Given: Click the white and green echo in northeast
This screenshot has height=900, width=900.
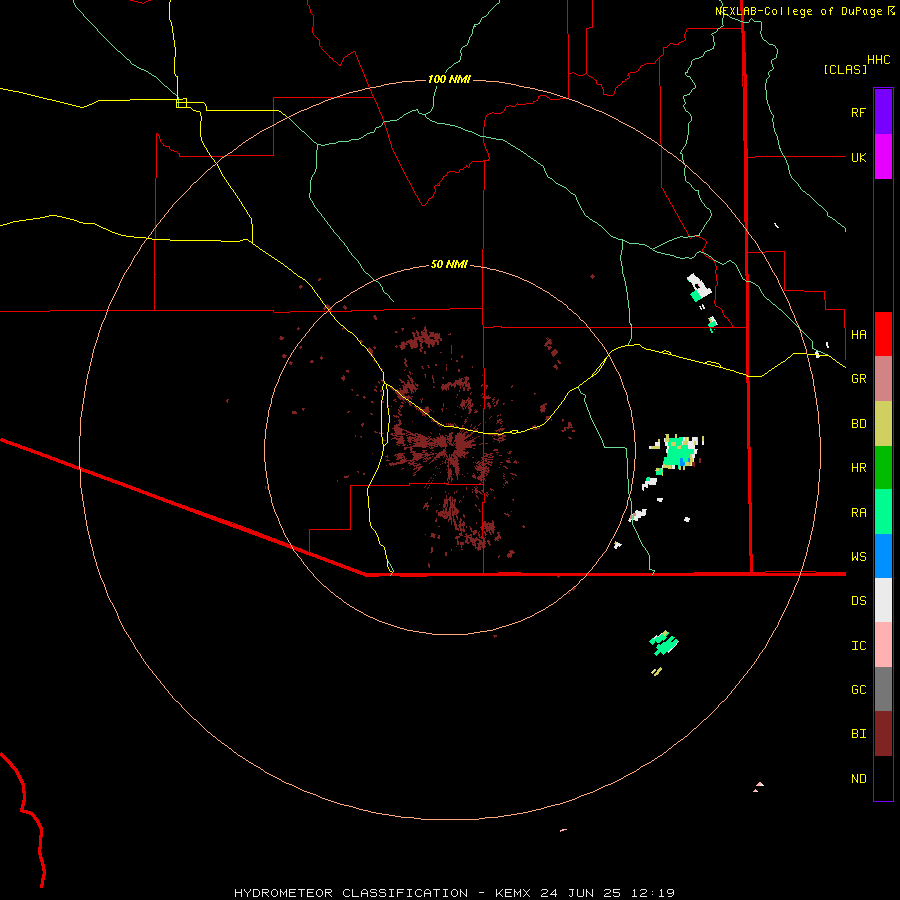Looking at the screenshot, I should click(x=699, y=287).
